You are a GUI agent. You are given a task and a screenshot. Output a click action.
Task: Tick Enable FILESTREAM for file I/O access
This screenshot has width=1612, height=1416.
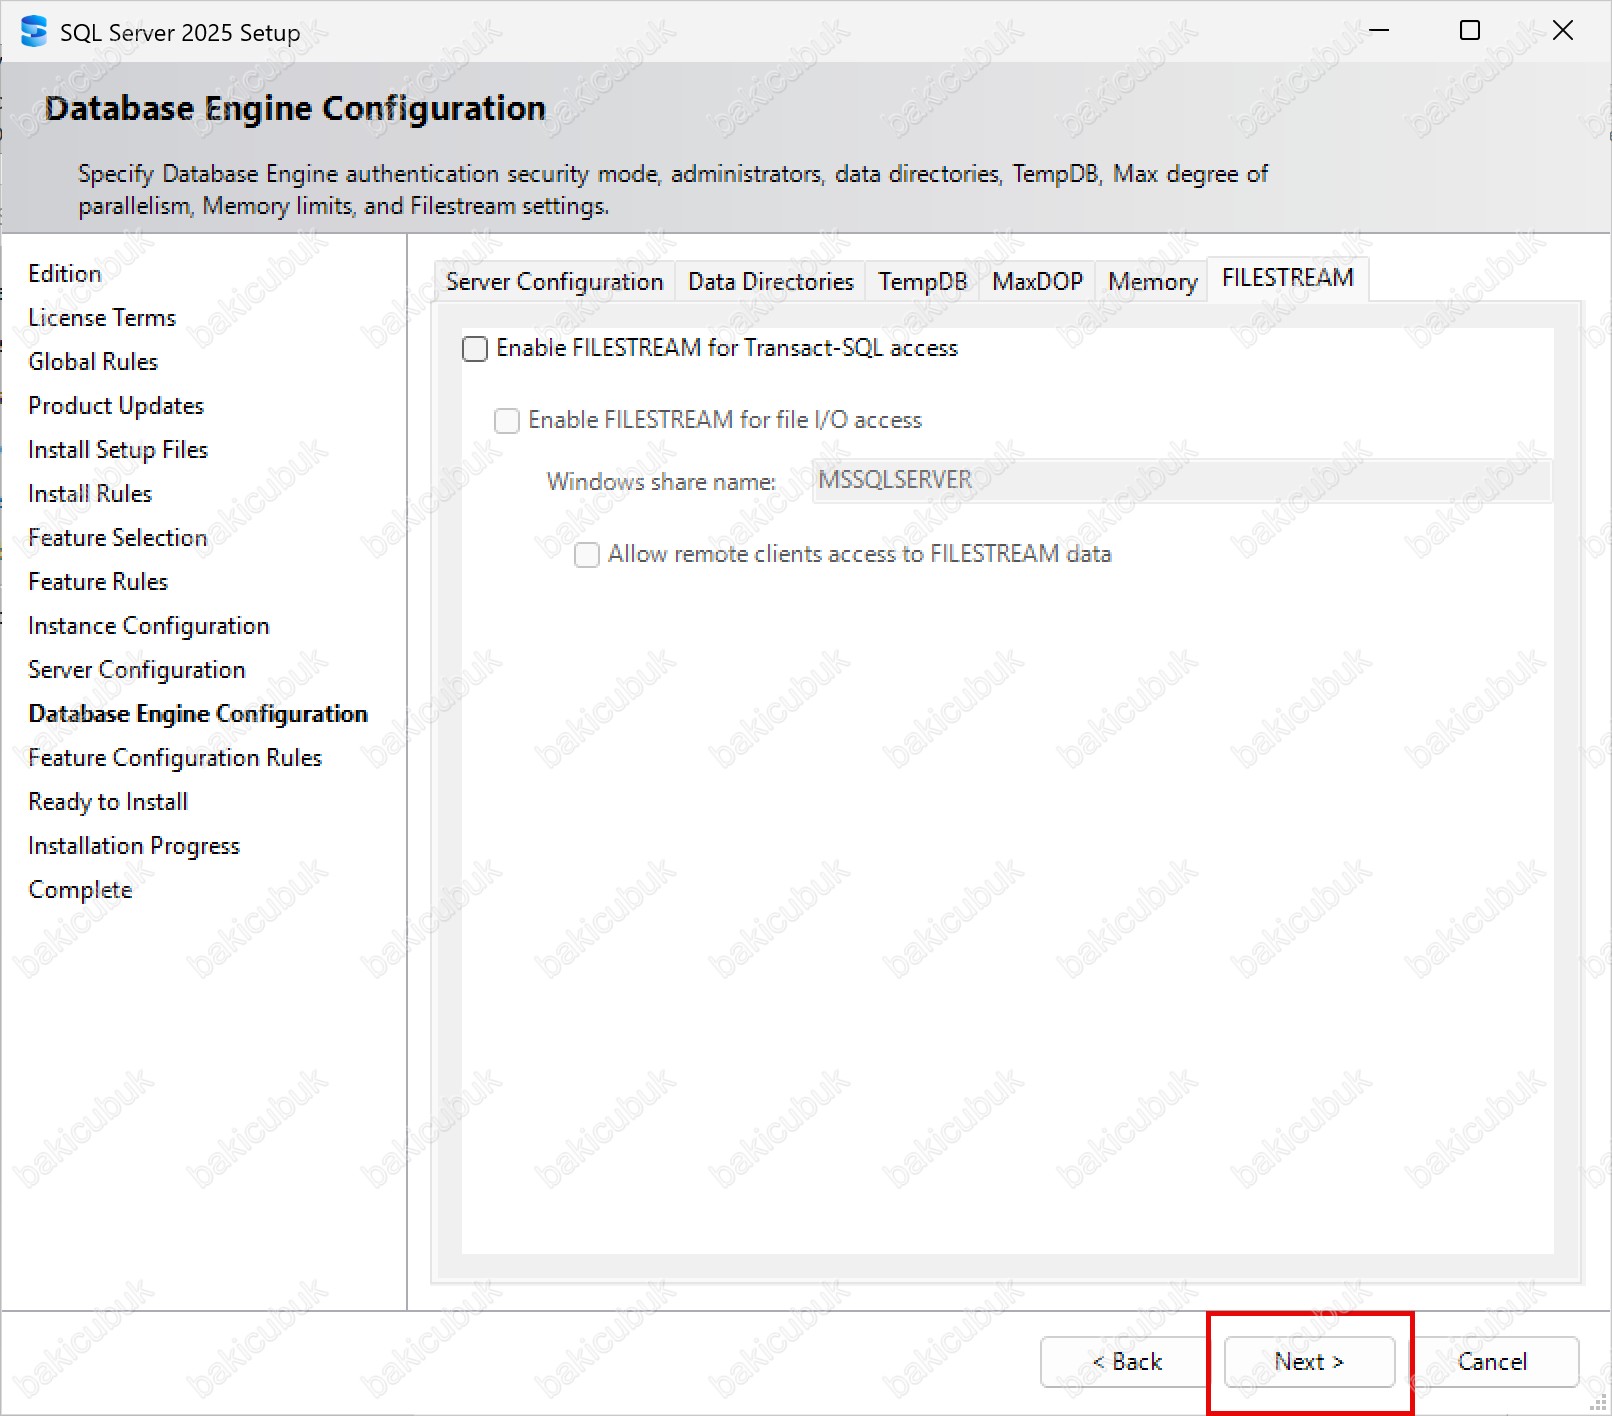(507, 421)
